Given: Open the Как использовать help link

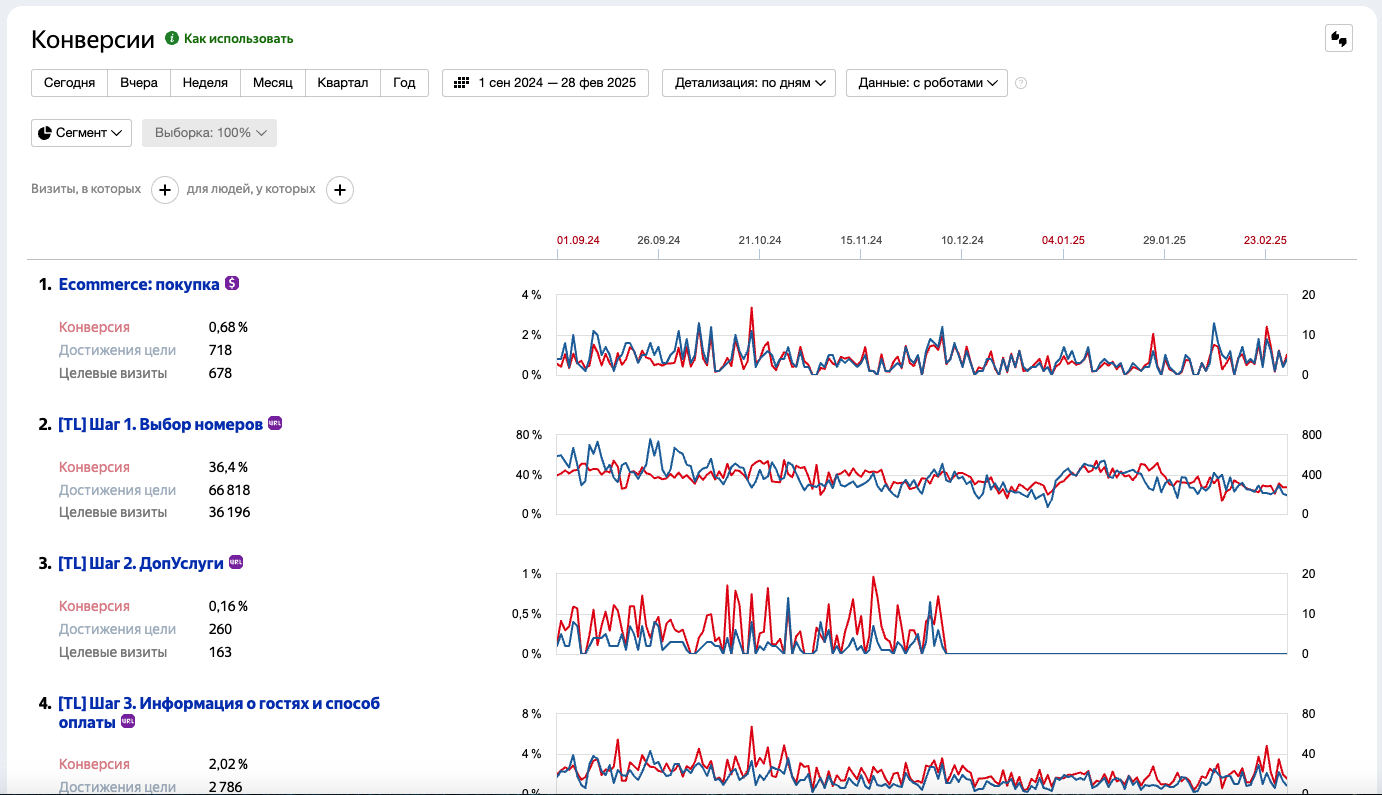Looking at the screenshot, I should click(x=238, y=39).
